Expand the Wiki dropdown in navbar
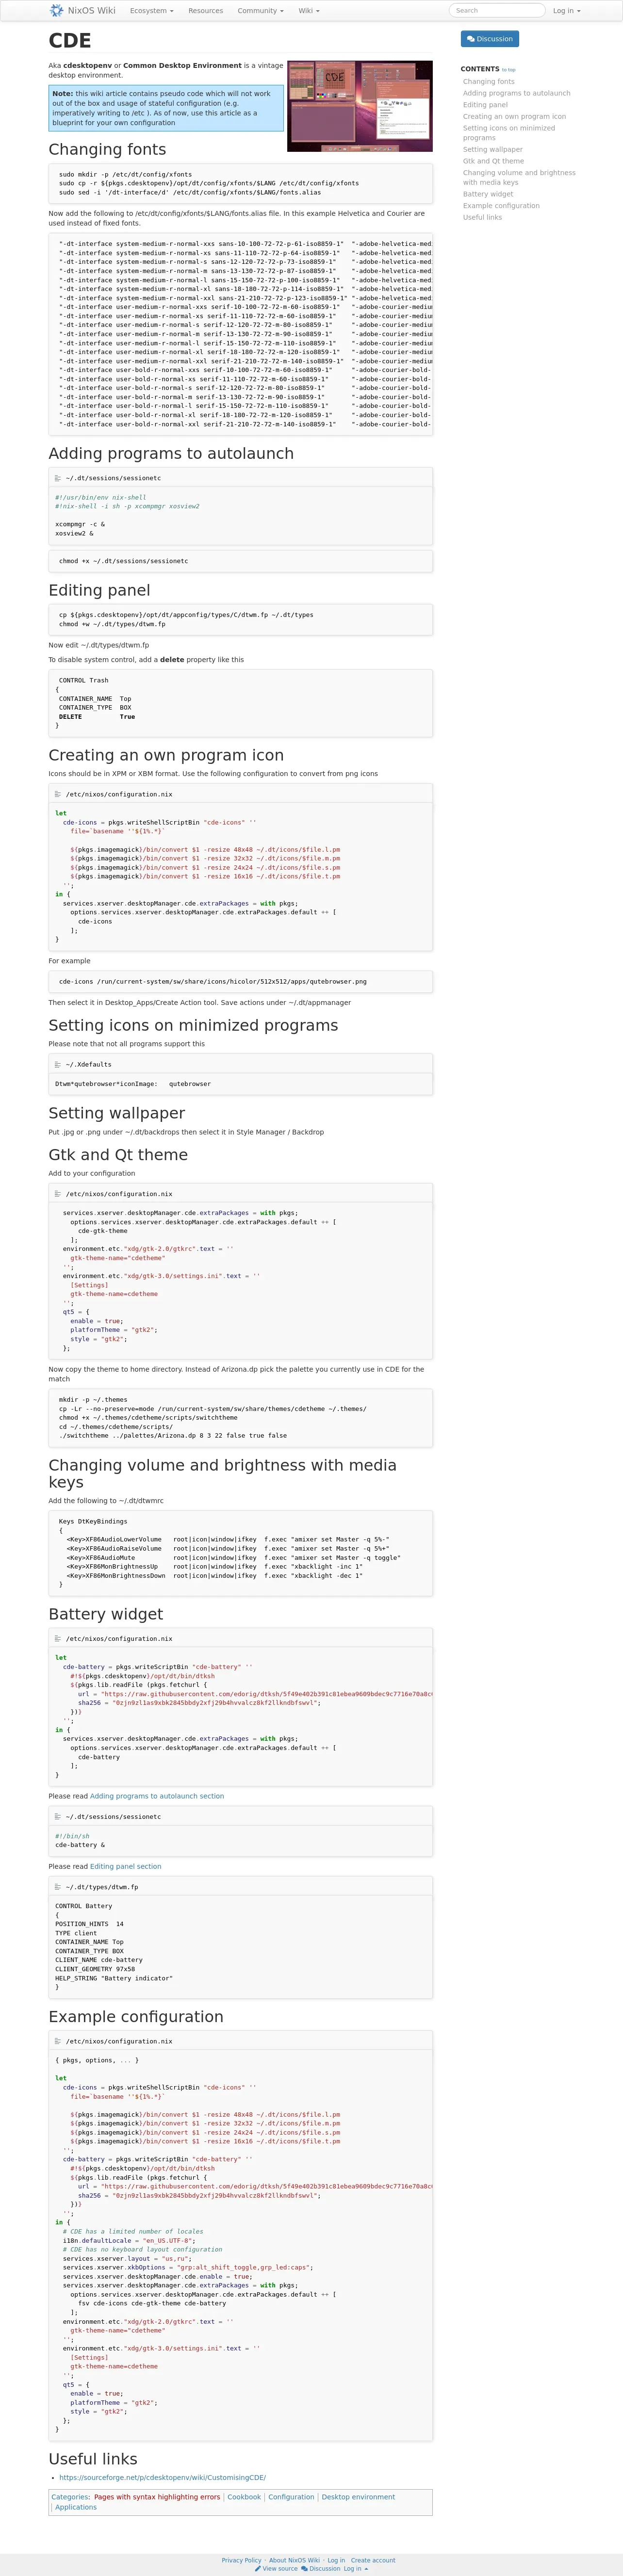 pos(308,11)
